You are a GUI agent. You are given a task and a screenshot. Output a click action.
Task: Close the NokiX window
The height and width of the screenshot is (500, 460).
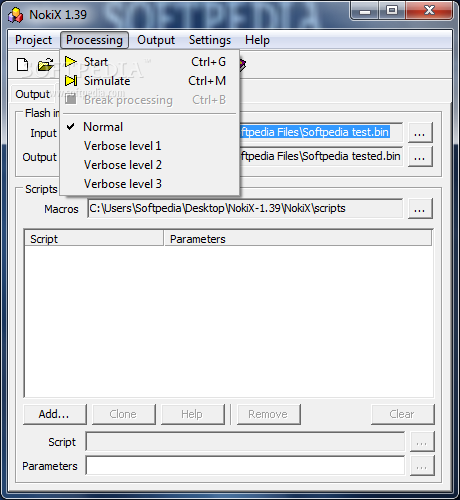(x=429, y=11)
